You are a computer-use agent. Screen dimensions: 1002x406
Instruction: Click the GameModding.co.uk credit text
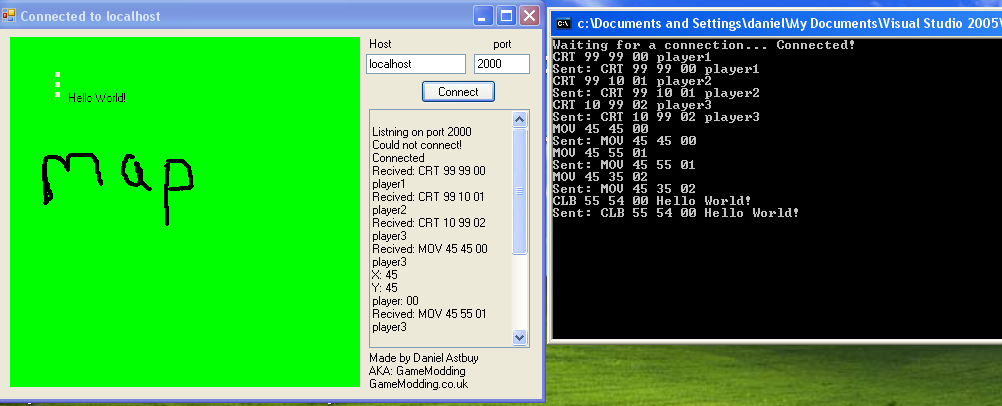[418, 384]
